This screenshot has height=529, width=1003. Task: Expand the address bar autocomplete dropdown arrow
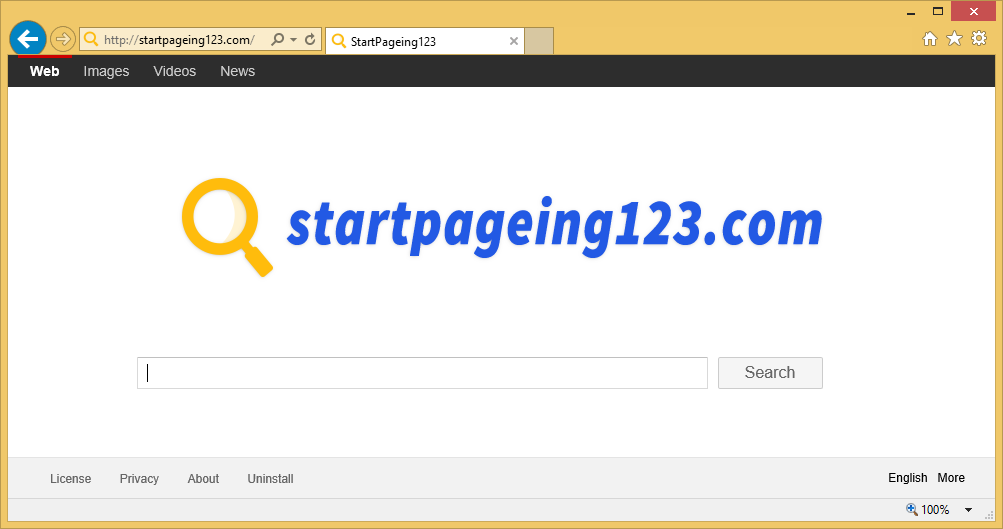click(294, 40)
